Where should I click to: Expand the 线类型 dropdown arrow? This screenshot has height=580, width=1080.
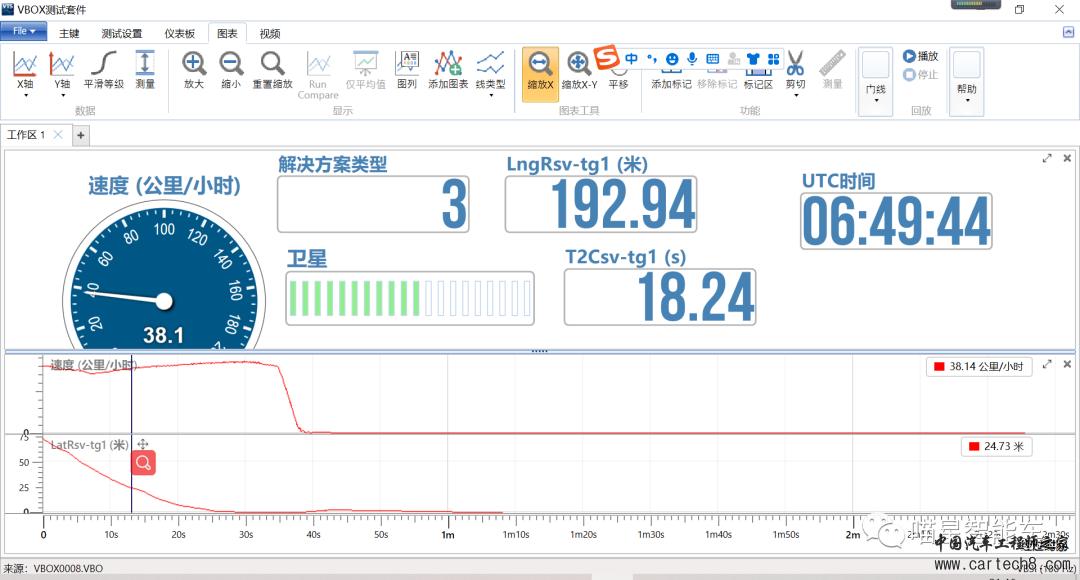[491, 96]
